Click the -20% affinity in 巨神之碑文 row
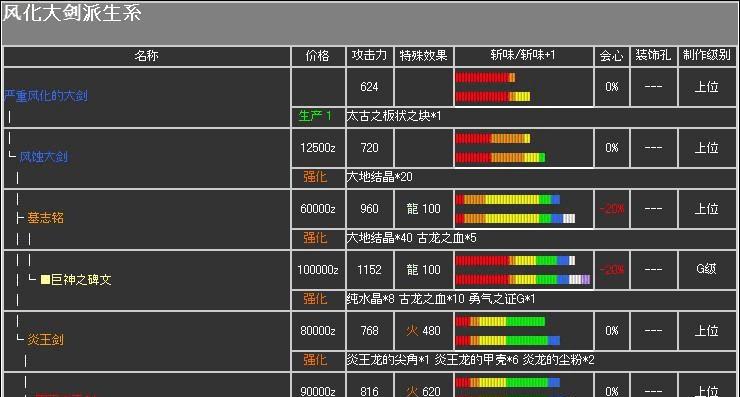The width and height of the screenshot is (740, 397). coord(612,270)
